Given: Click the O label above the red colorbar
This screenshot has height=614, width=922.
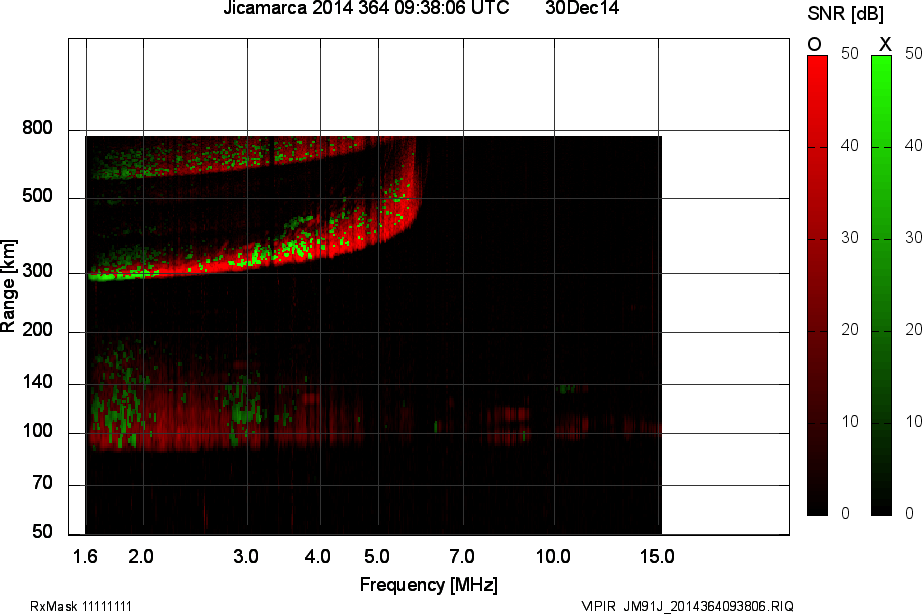Looking at the screenshot, I should point(813,44).
